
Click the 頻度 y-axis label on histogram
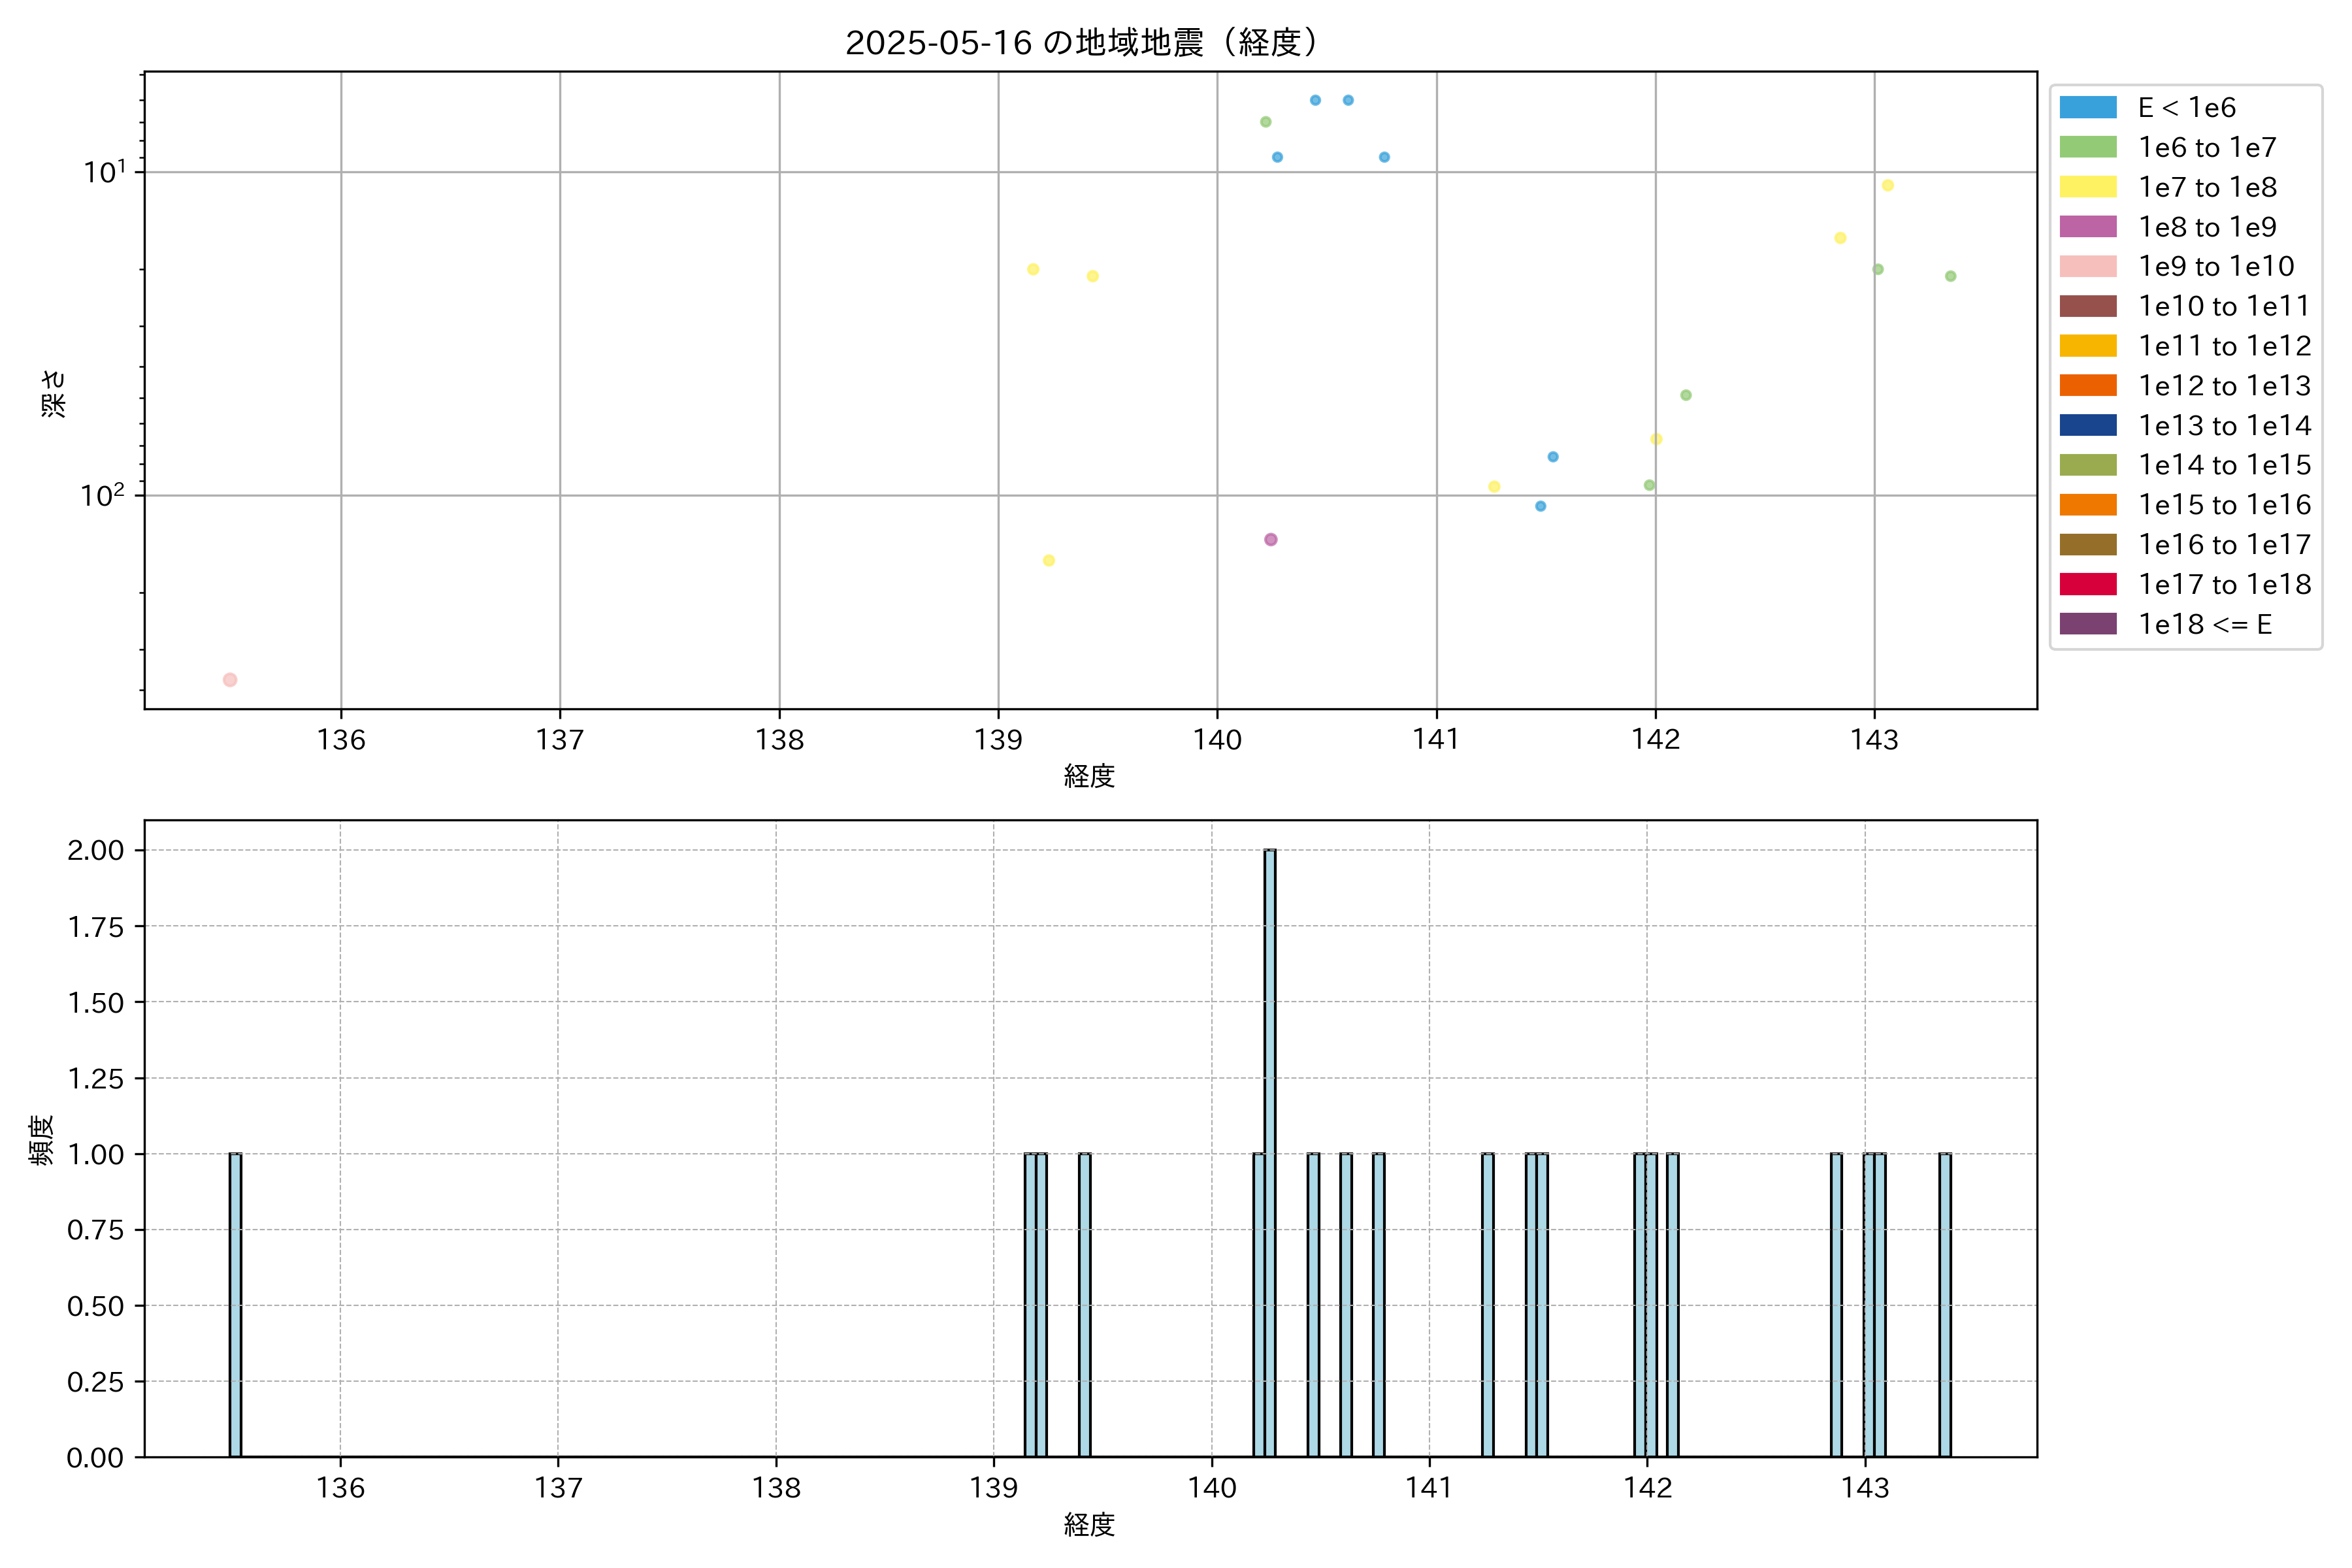41,1140
